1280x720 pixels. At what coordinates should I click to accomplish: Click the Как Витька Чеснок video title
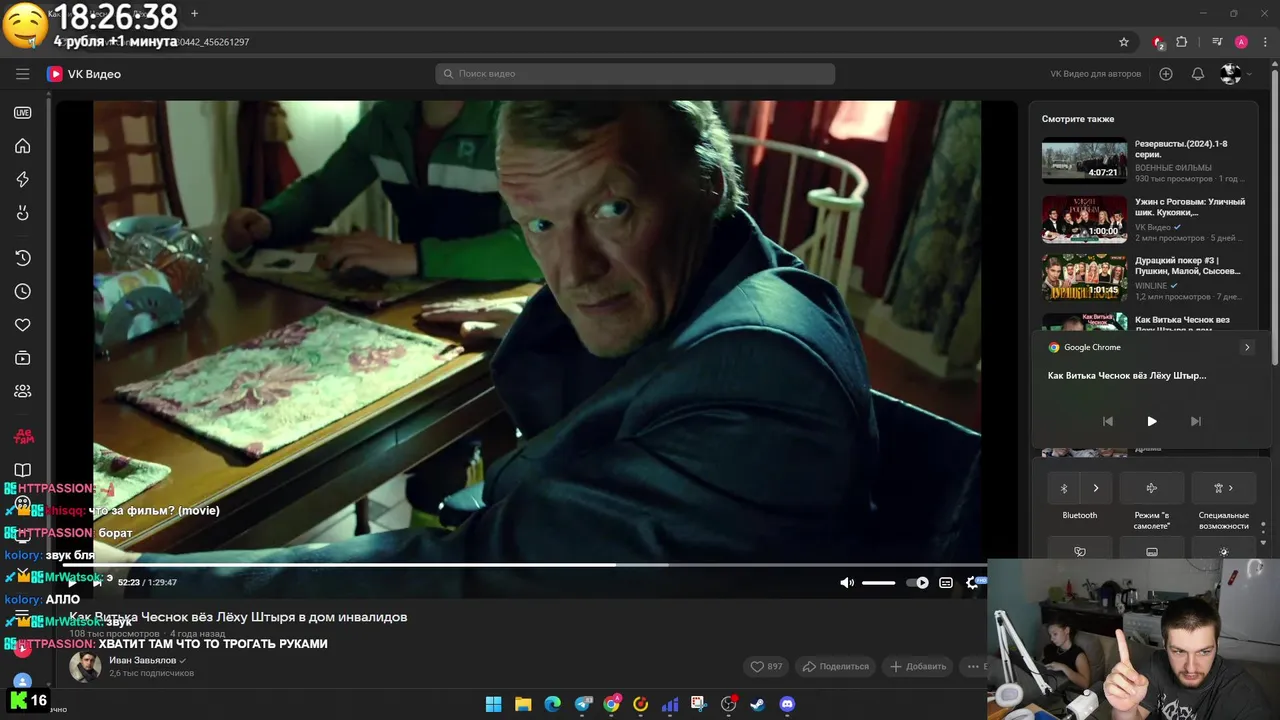pyautogui.click(x=238, y=617)
